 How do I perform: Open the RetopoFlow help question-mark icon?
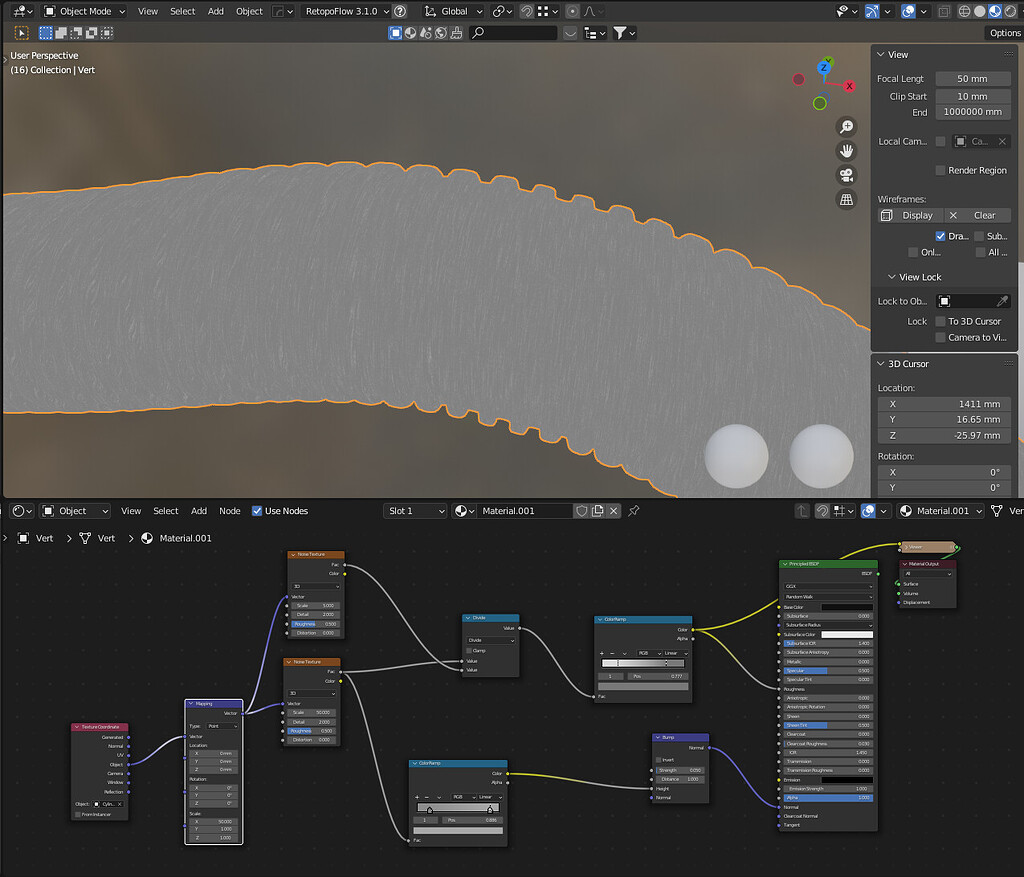point(400,11)
